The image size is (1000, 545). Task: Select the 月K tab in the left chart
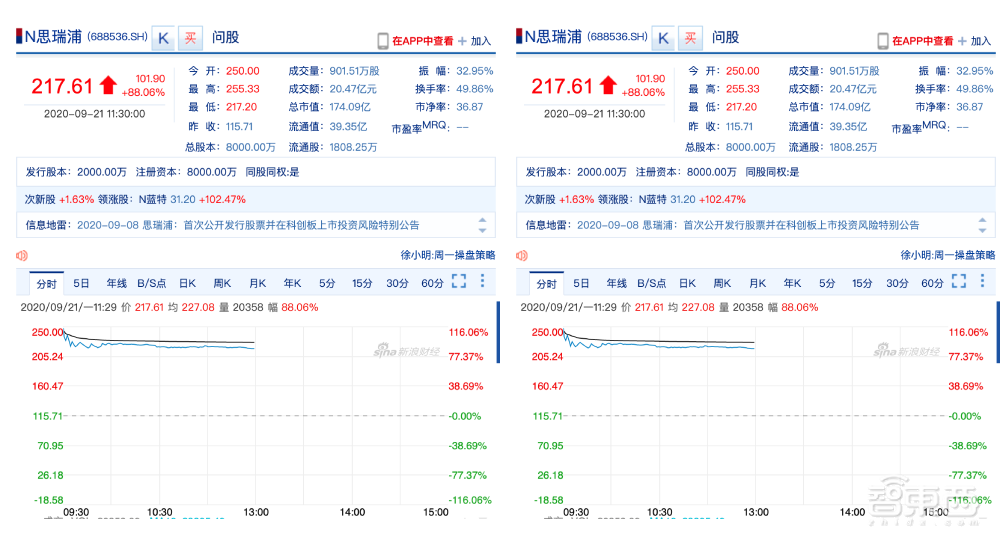click(258, 284)
